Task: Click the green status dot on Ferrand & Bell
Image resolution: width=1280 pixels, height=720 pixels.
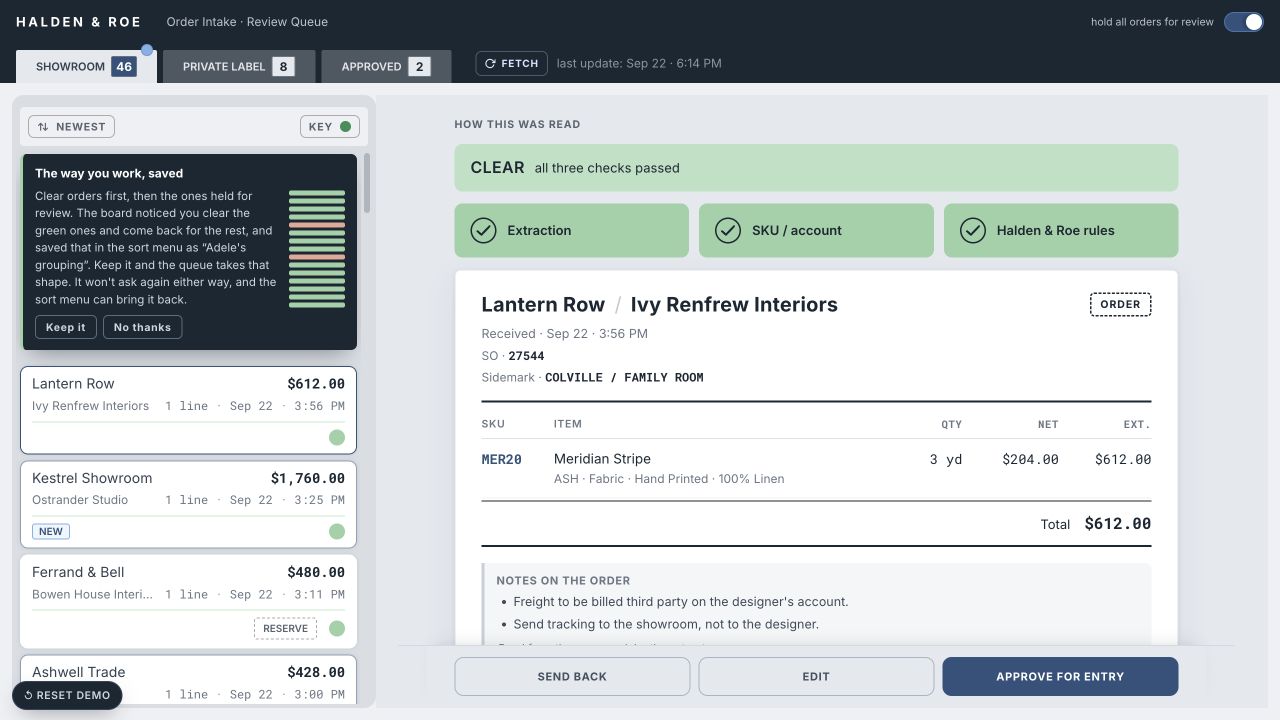Action: click(337, 628)
